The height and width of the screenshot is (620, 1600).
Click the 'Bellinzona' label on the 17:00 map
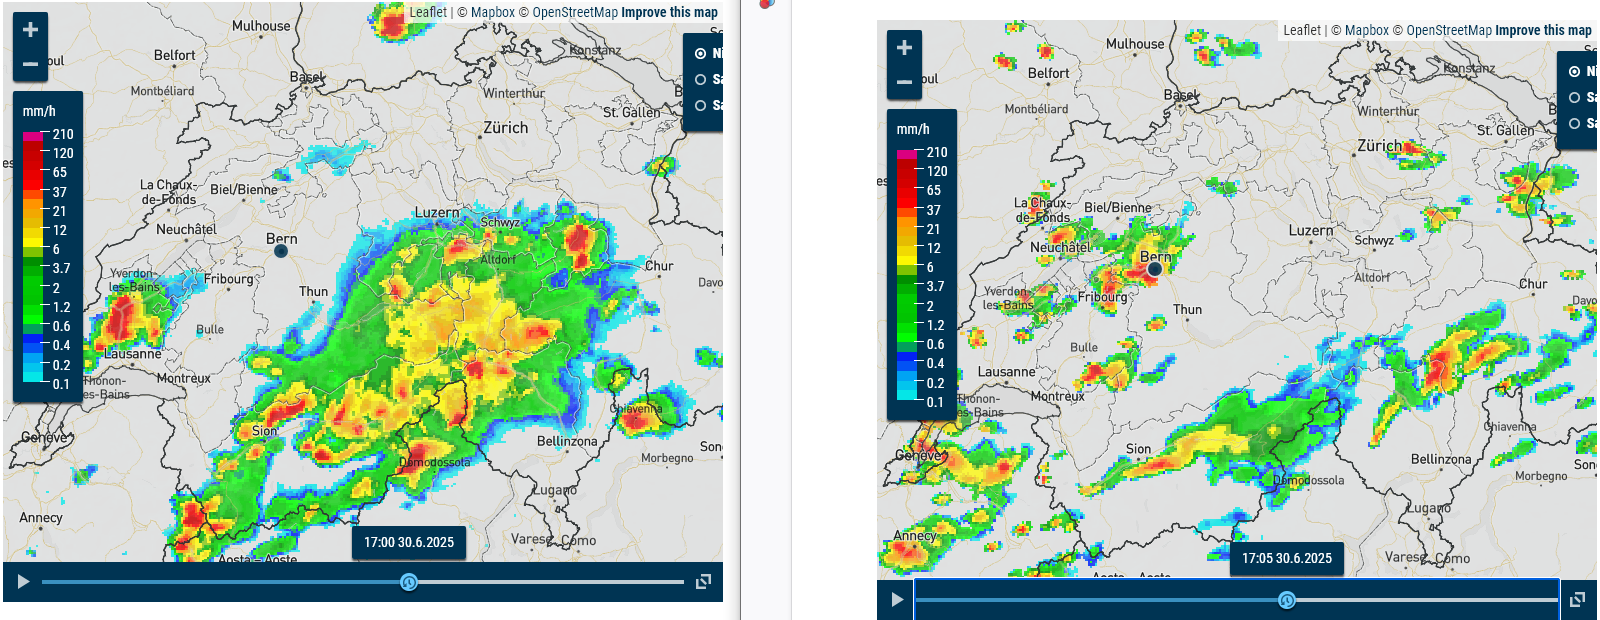coord(567,441)
